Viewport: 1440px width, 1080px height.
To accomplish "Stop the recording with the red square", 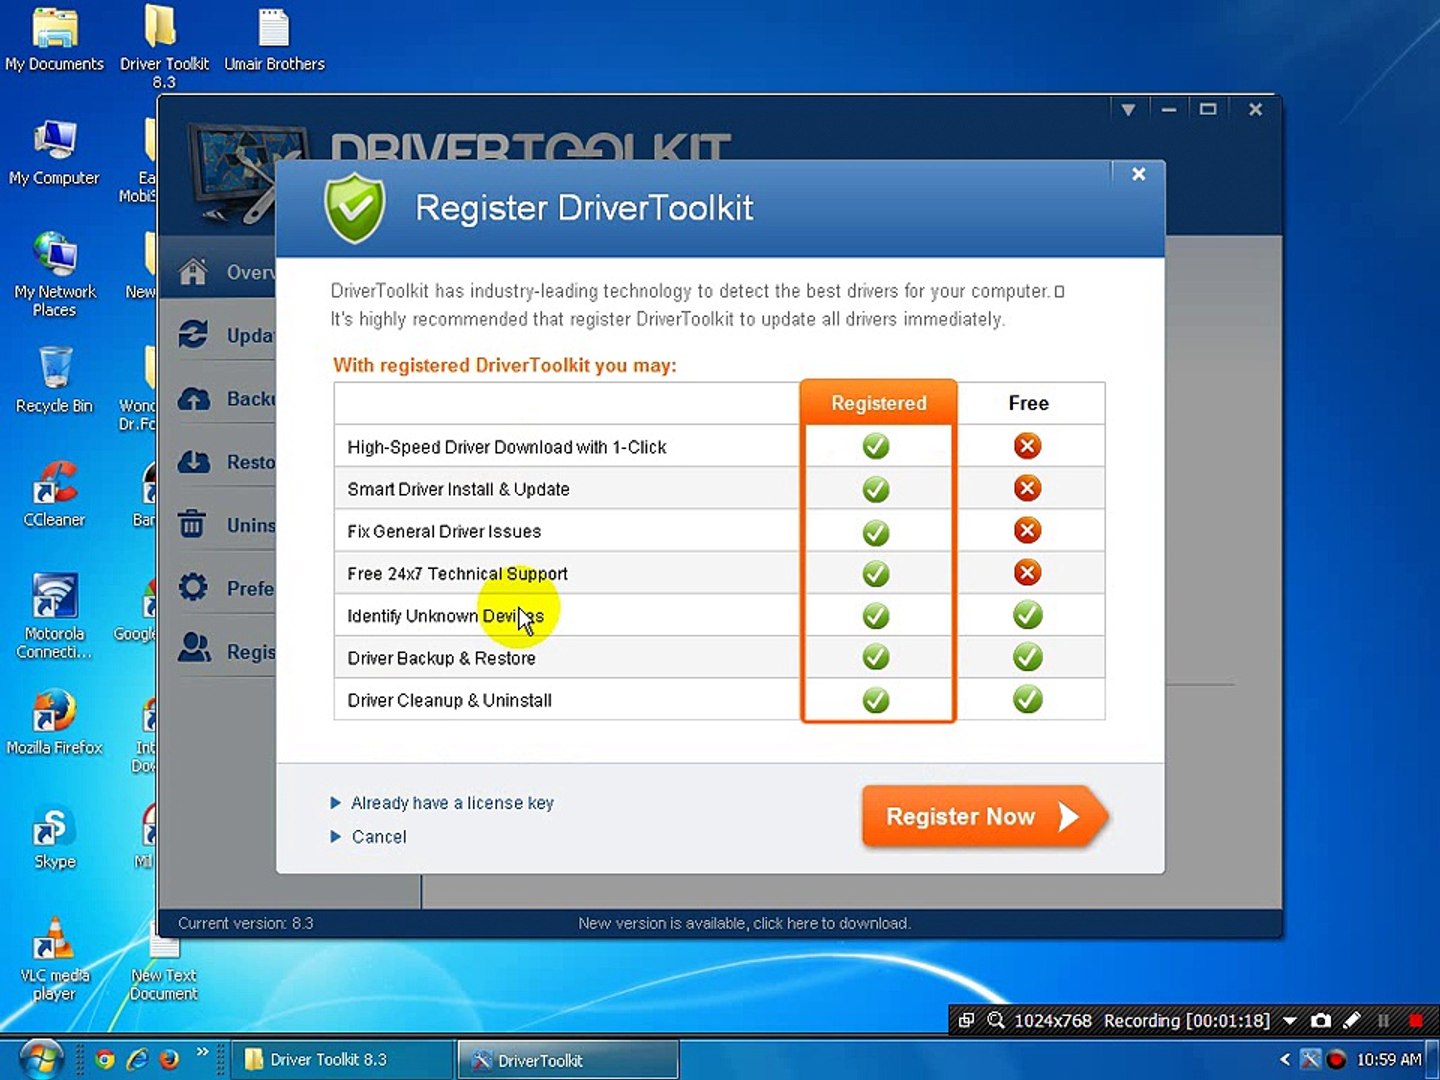I will coord(1416,1020).
